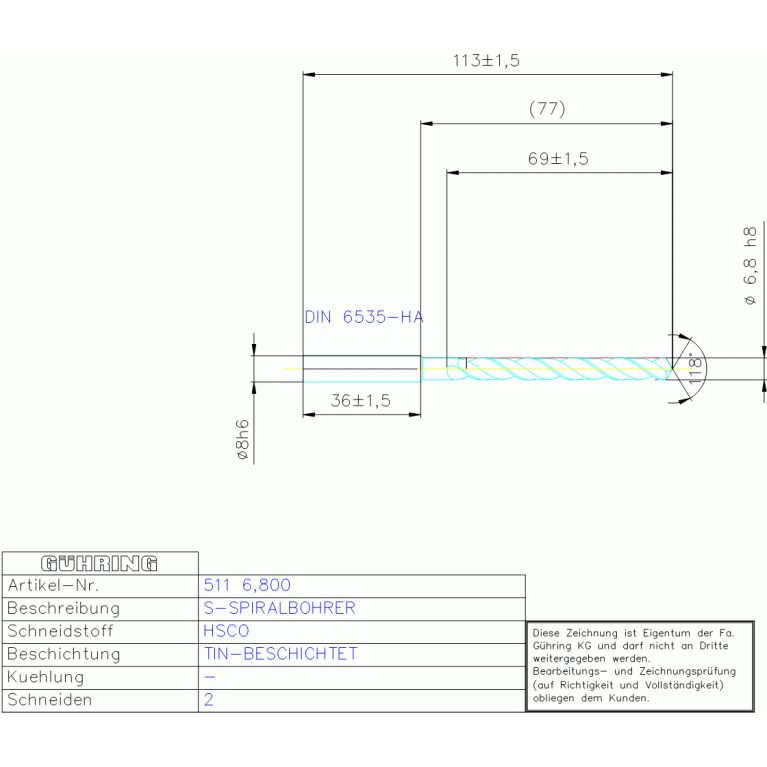Click the 69±1,5 flute length dimension
The height and width of the screenshot is (767, 767).
tap(557, 159)
